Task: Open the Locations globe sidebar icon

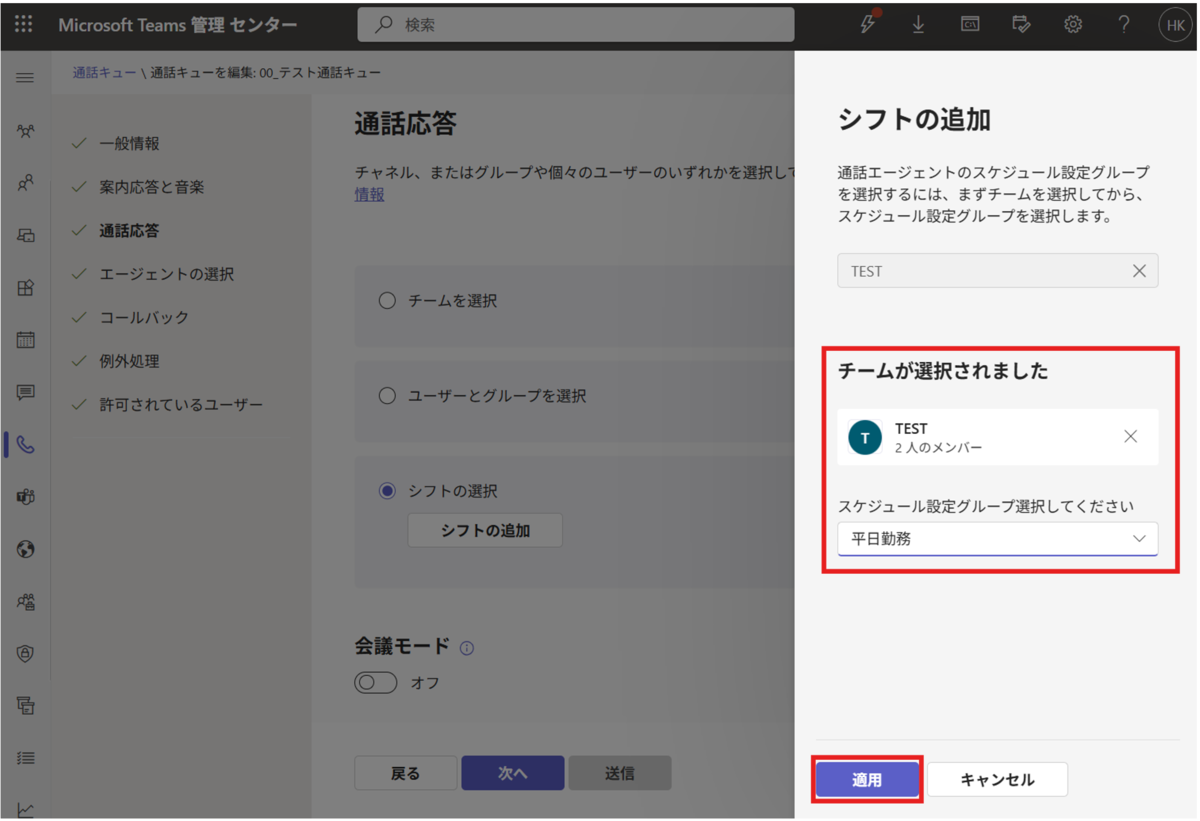Action: 26,549
